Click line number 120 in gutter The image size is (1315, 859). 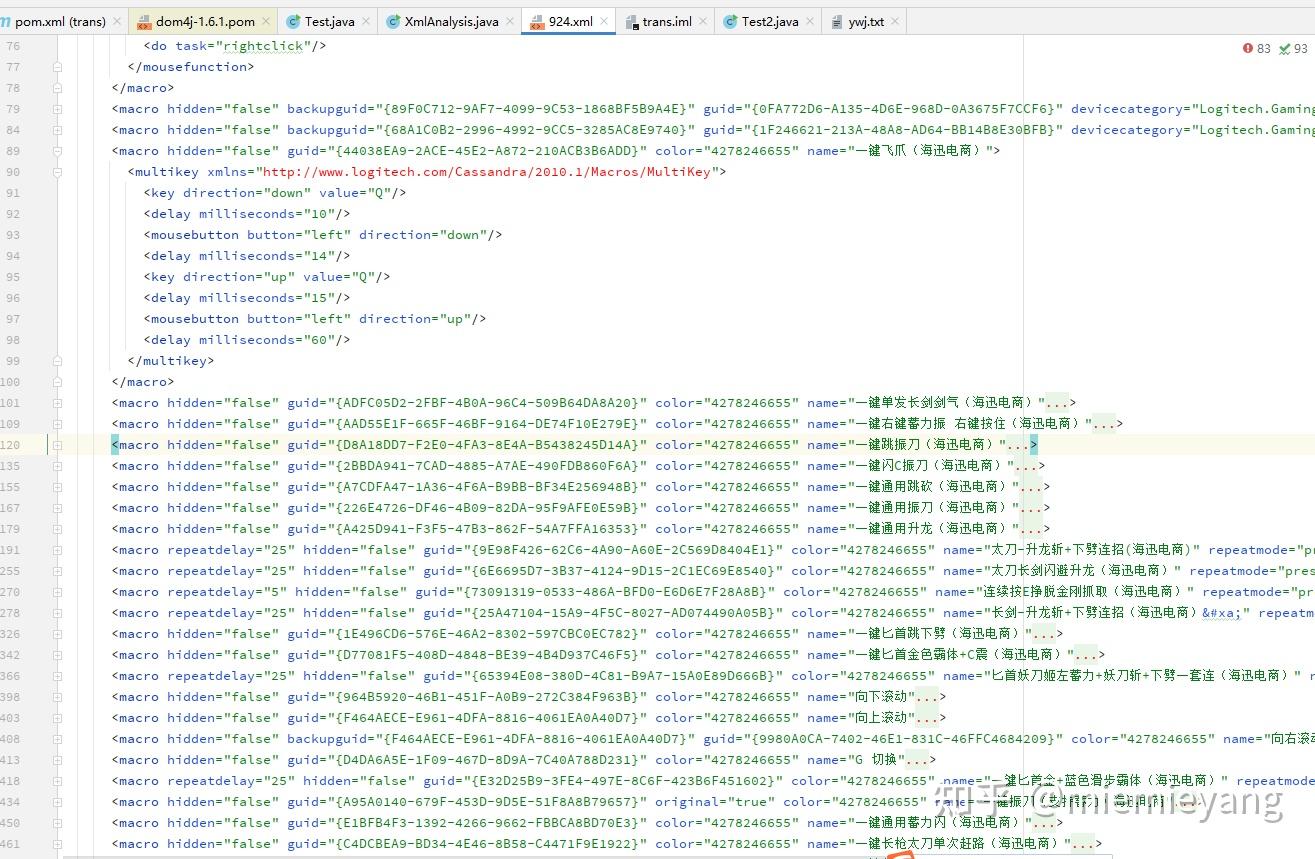pyautogui.click(x=10, y=445)
